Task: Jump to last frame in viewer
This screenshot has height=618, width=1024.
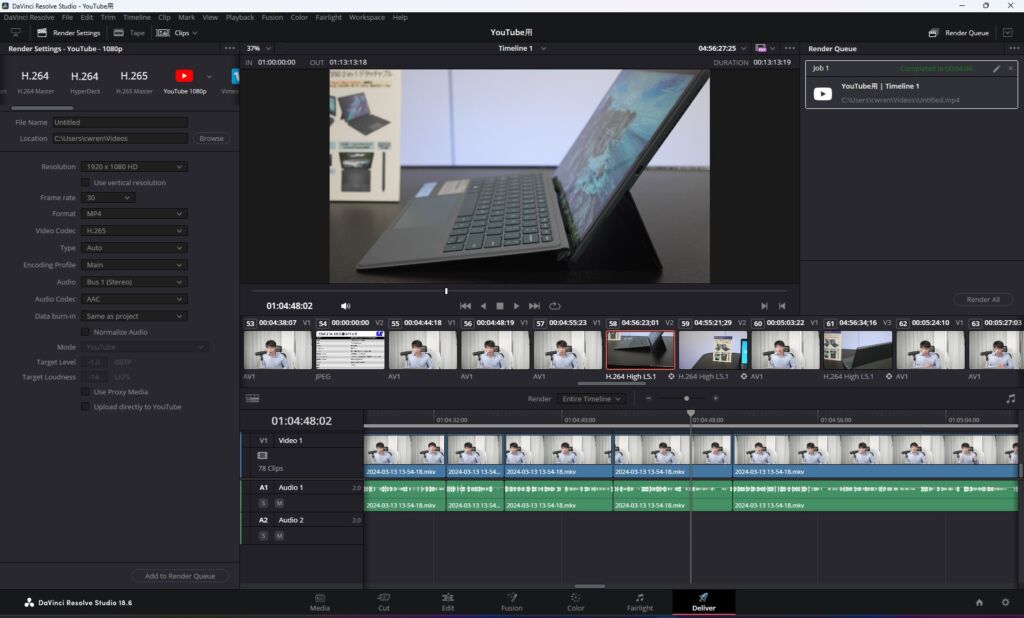Action: pyautogui.click(x=534, y=306)
